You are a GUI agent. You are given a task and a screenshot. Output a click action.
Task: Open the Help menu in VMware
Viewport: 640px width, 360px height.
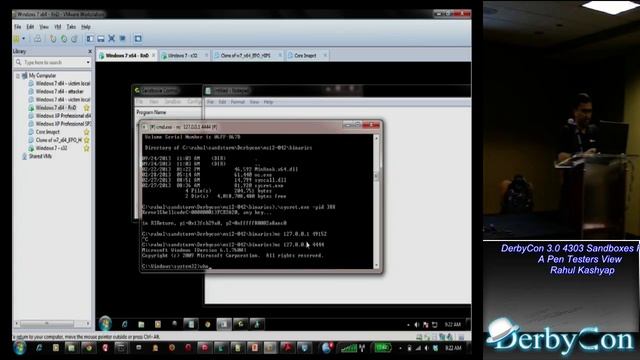point(86,27)
